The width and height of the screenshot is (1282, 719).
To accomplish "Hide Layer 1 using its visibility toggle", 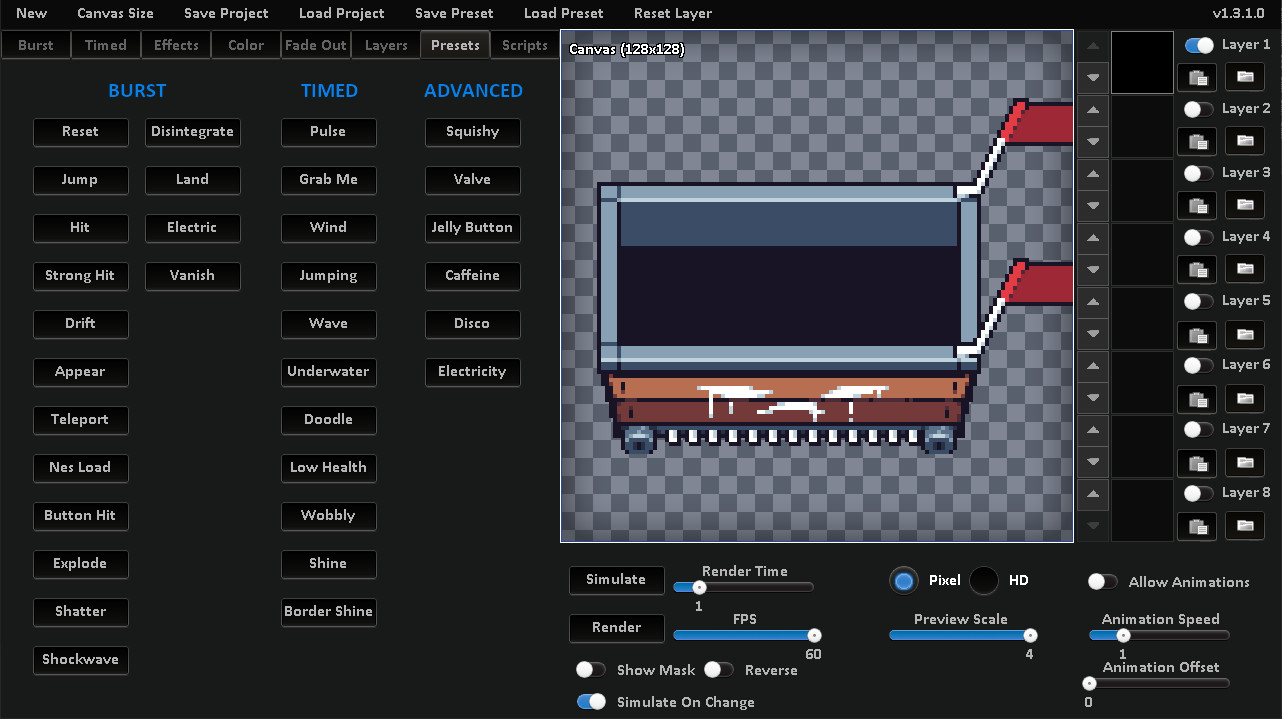I will click(x=1199, y=44).
